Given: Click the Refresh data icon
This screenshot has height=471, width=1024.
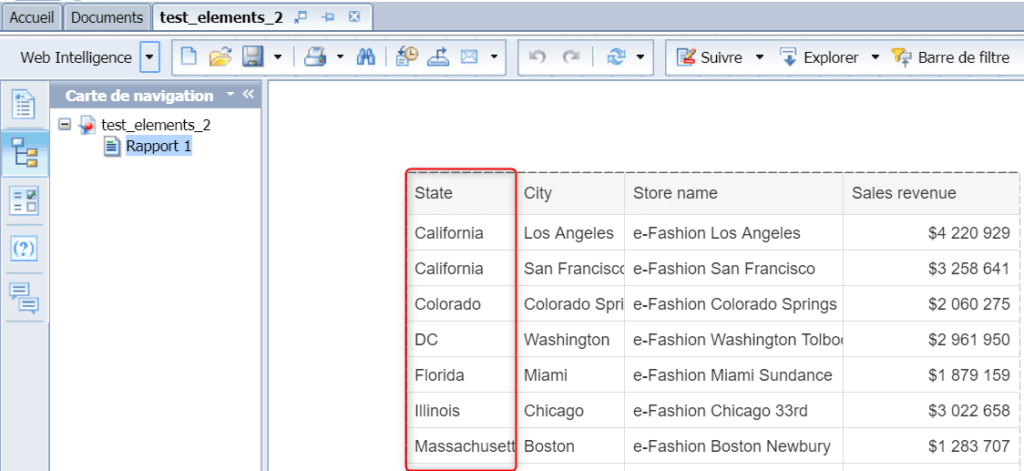Looking at the screenshot, I should [x=616, y=58].
